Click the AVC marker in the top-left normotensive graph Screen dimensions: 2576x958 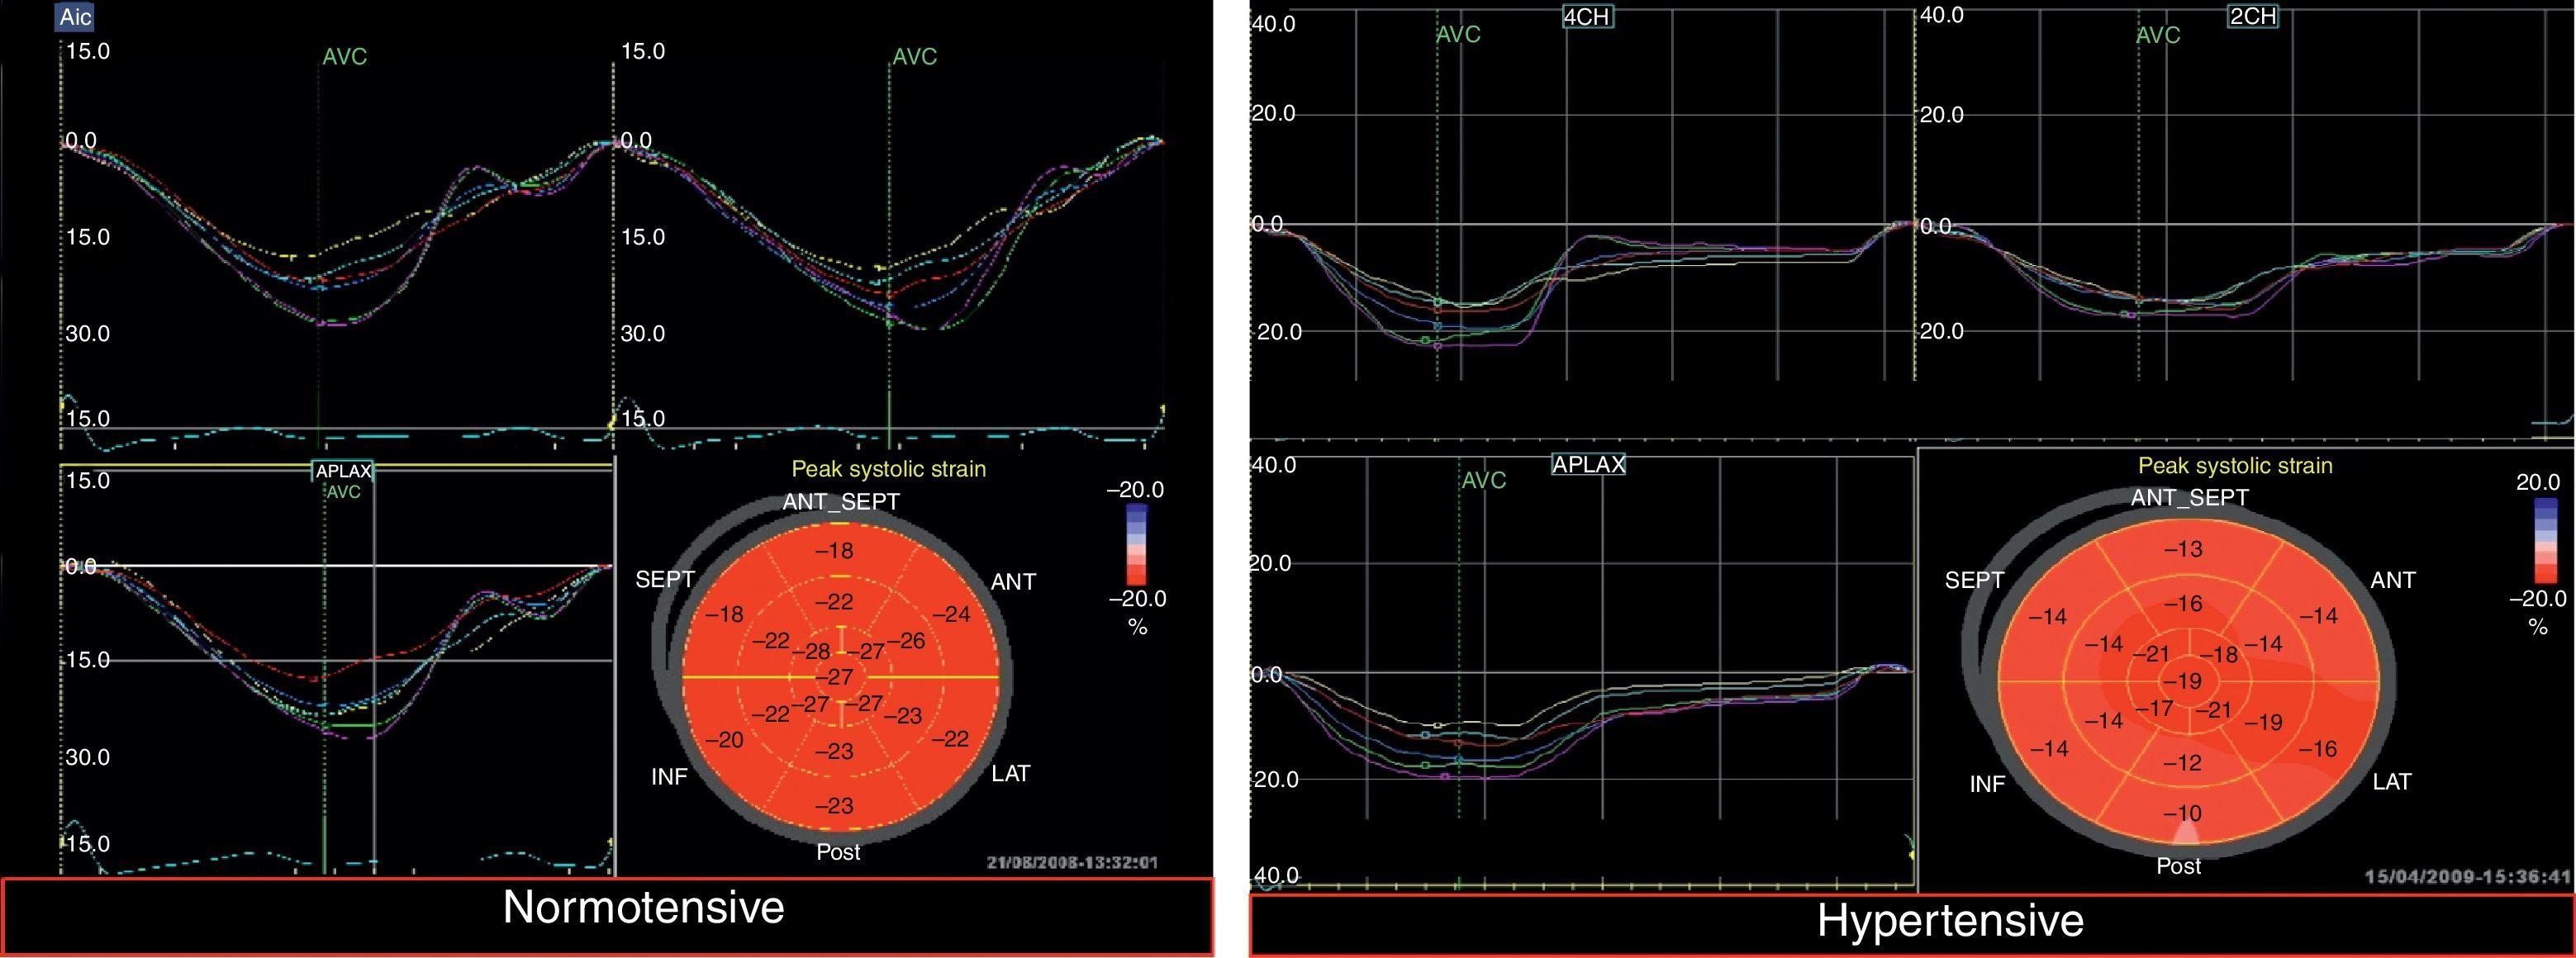[x=344, y=57]
